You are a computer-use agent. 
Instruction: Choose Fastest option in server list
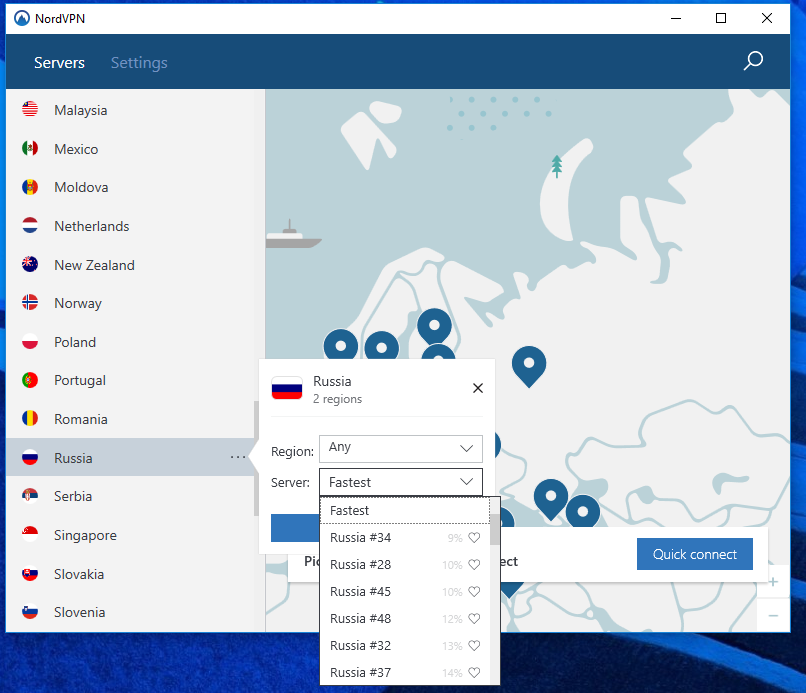[405, 510]
